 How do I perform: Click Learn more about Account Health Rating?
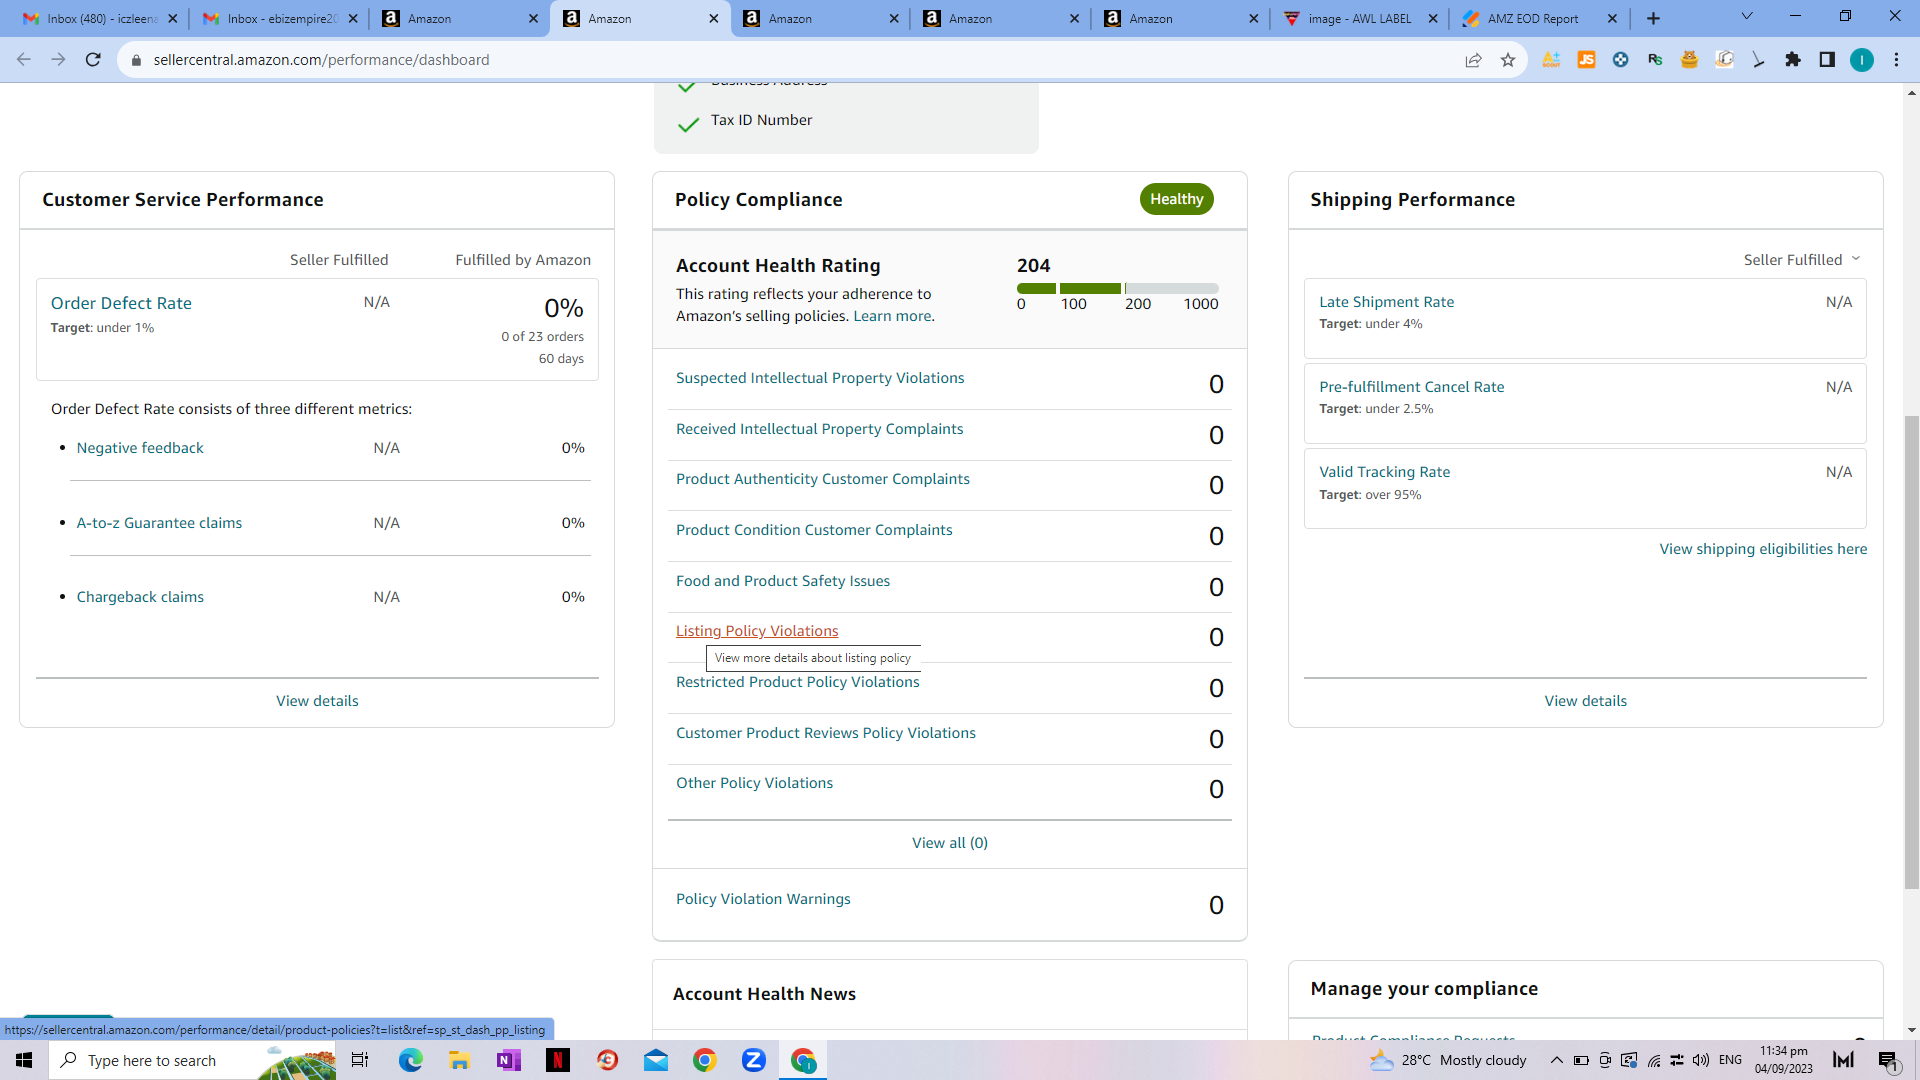pos(892,316)
